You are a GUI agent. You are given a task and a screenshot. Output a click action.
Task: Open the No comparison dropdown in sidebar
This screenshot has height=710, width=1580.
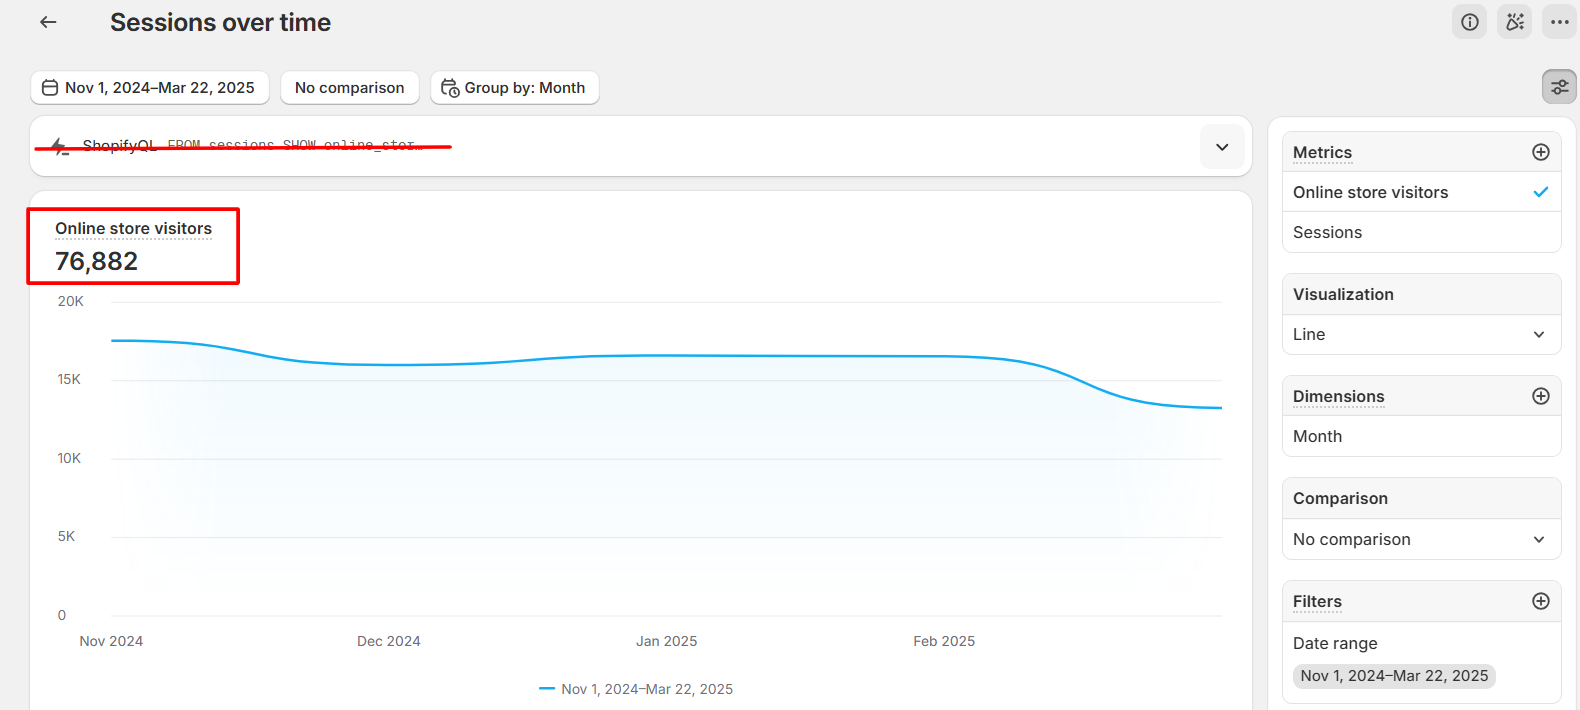pos(1420,539)
